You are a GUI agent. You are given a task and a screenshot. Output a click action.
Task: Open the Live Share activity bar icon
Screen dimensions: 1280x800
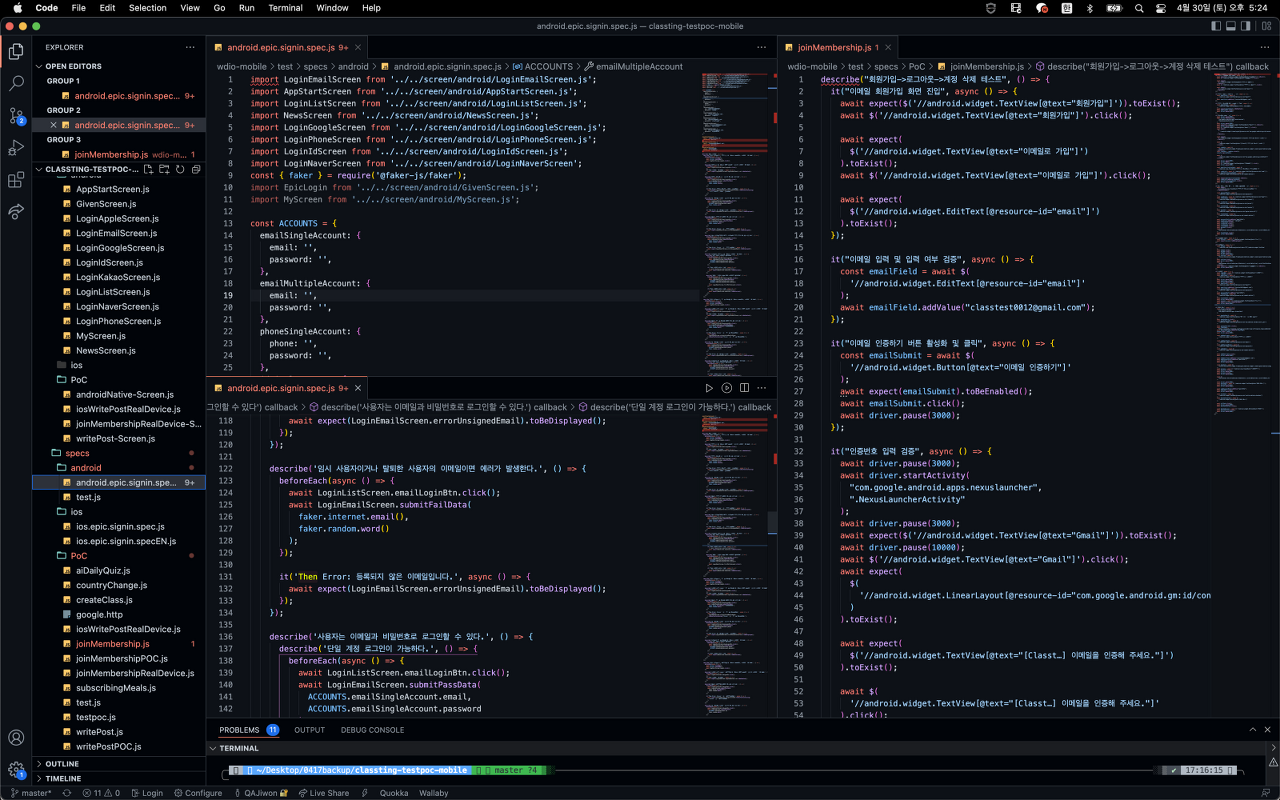[x=16, y=212]
